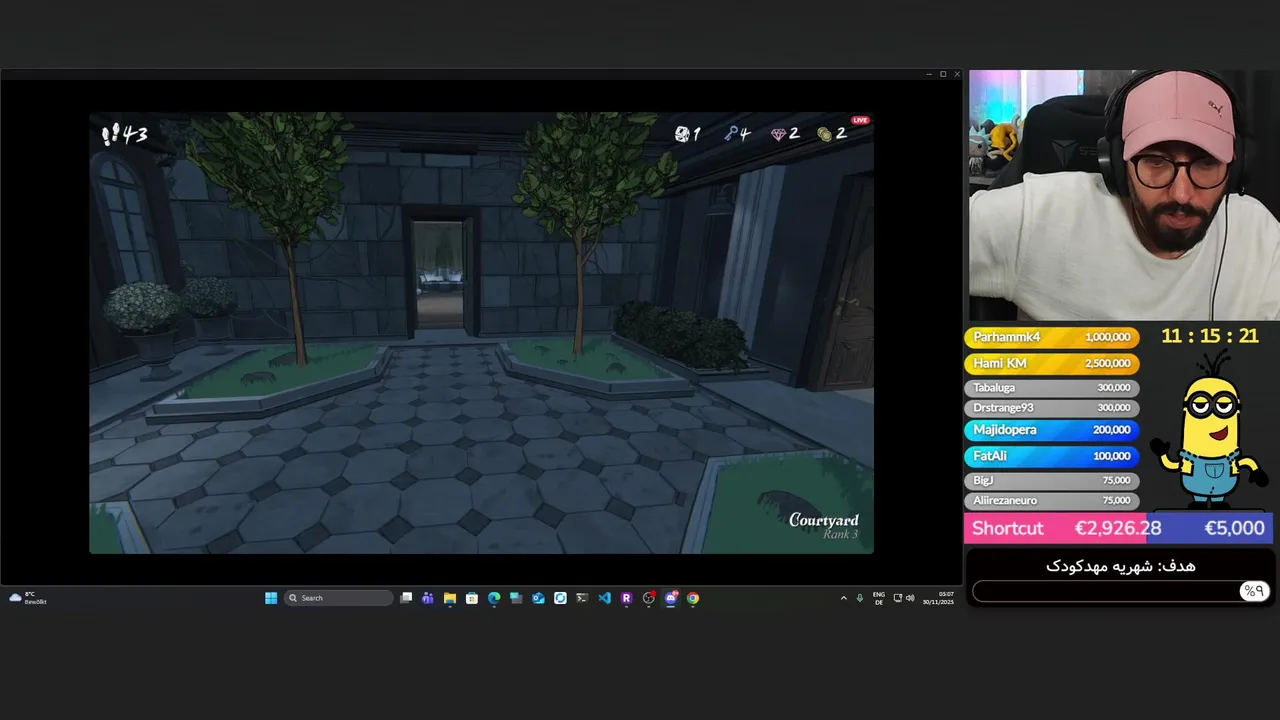Click the Majidopera donor row
The width and height of the screenshot is (1280, 720).
(1051, 429)
